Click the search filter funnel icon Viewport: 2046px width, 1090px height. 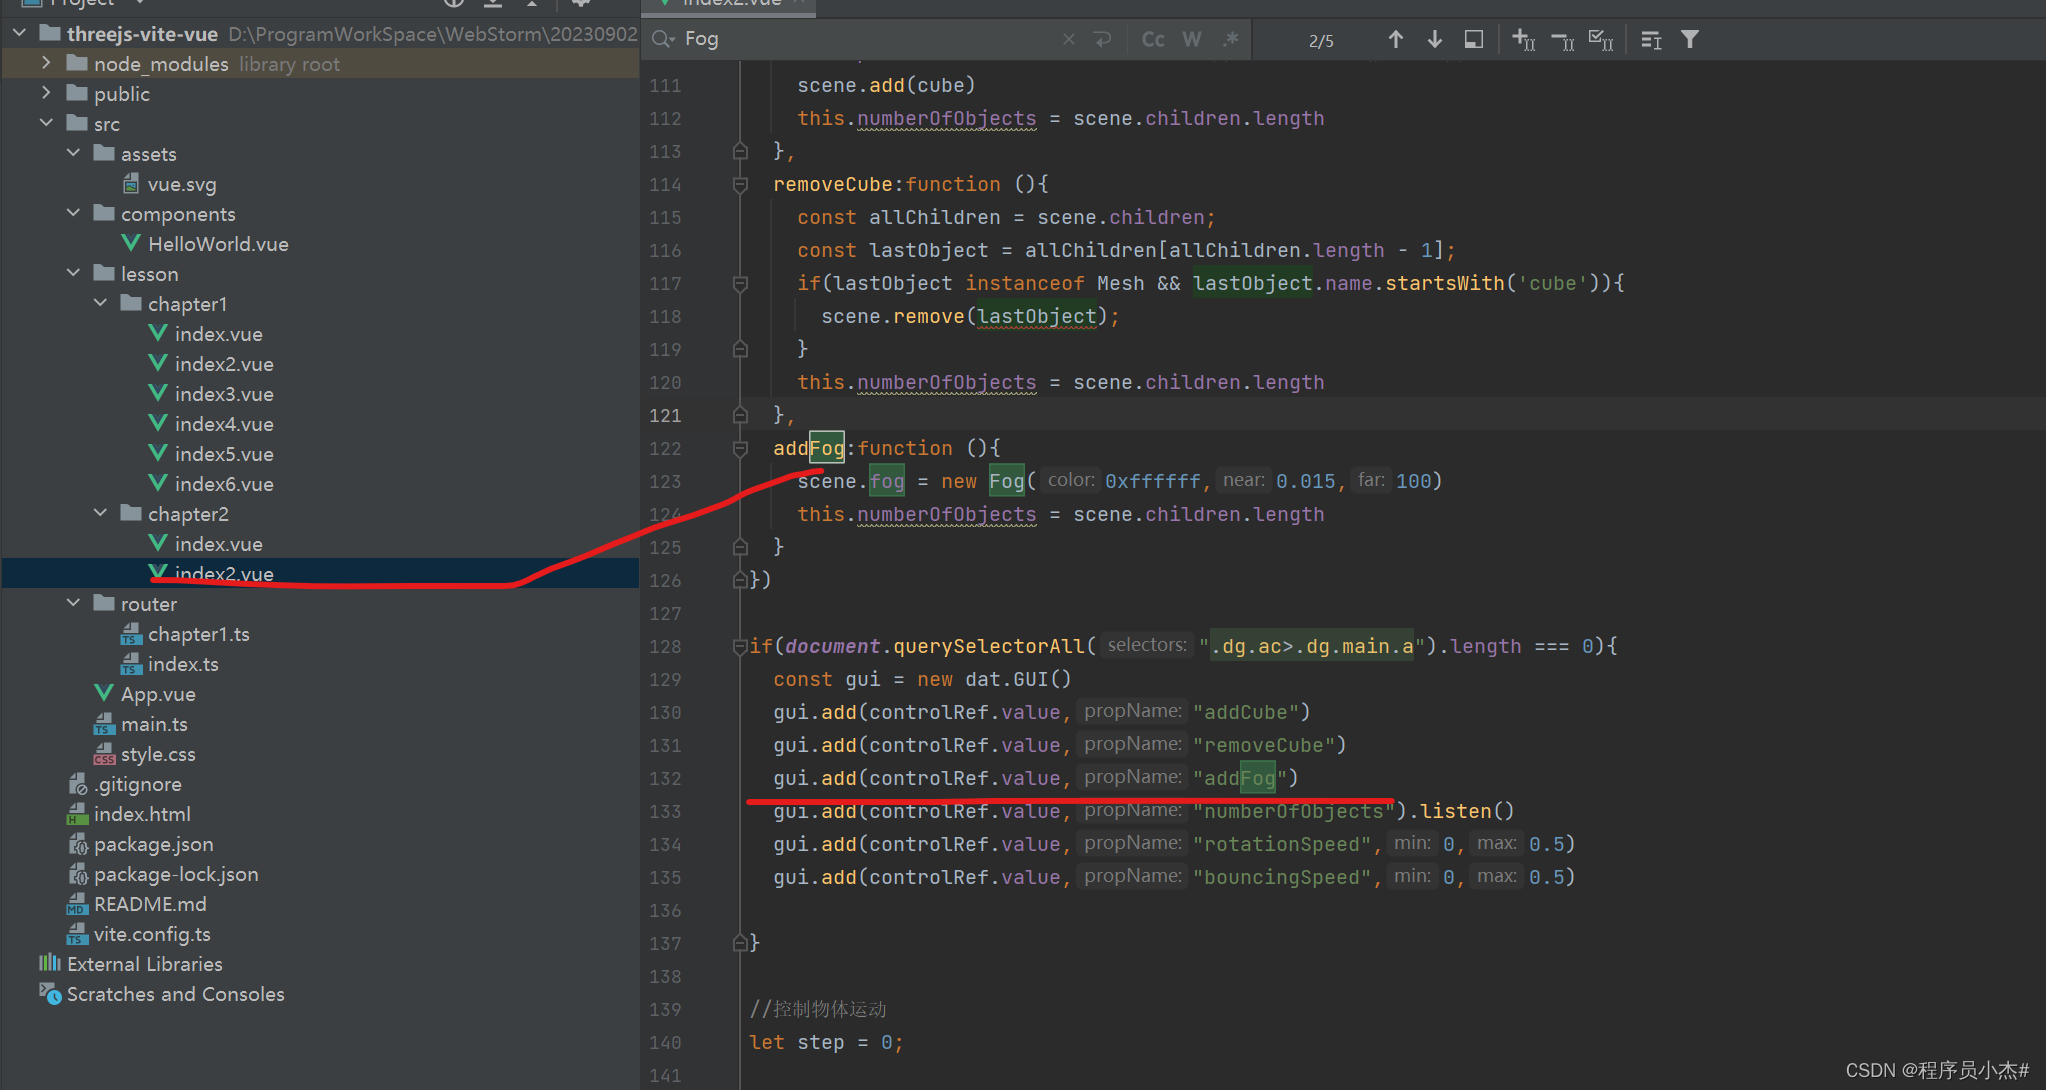[x=1689, y=39]
